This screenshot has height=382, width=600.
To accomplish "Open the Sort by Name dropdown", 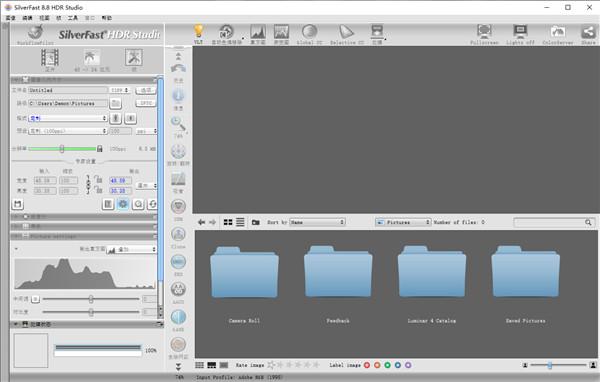I will 317,222.
